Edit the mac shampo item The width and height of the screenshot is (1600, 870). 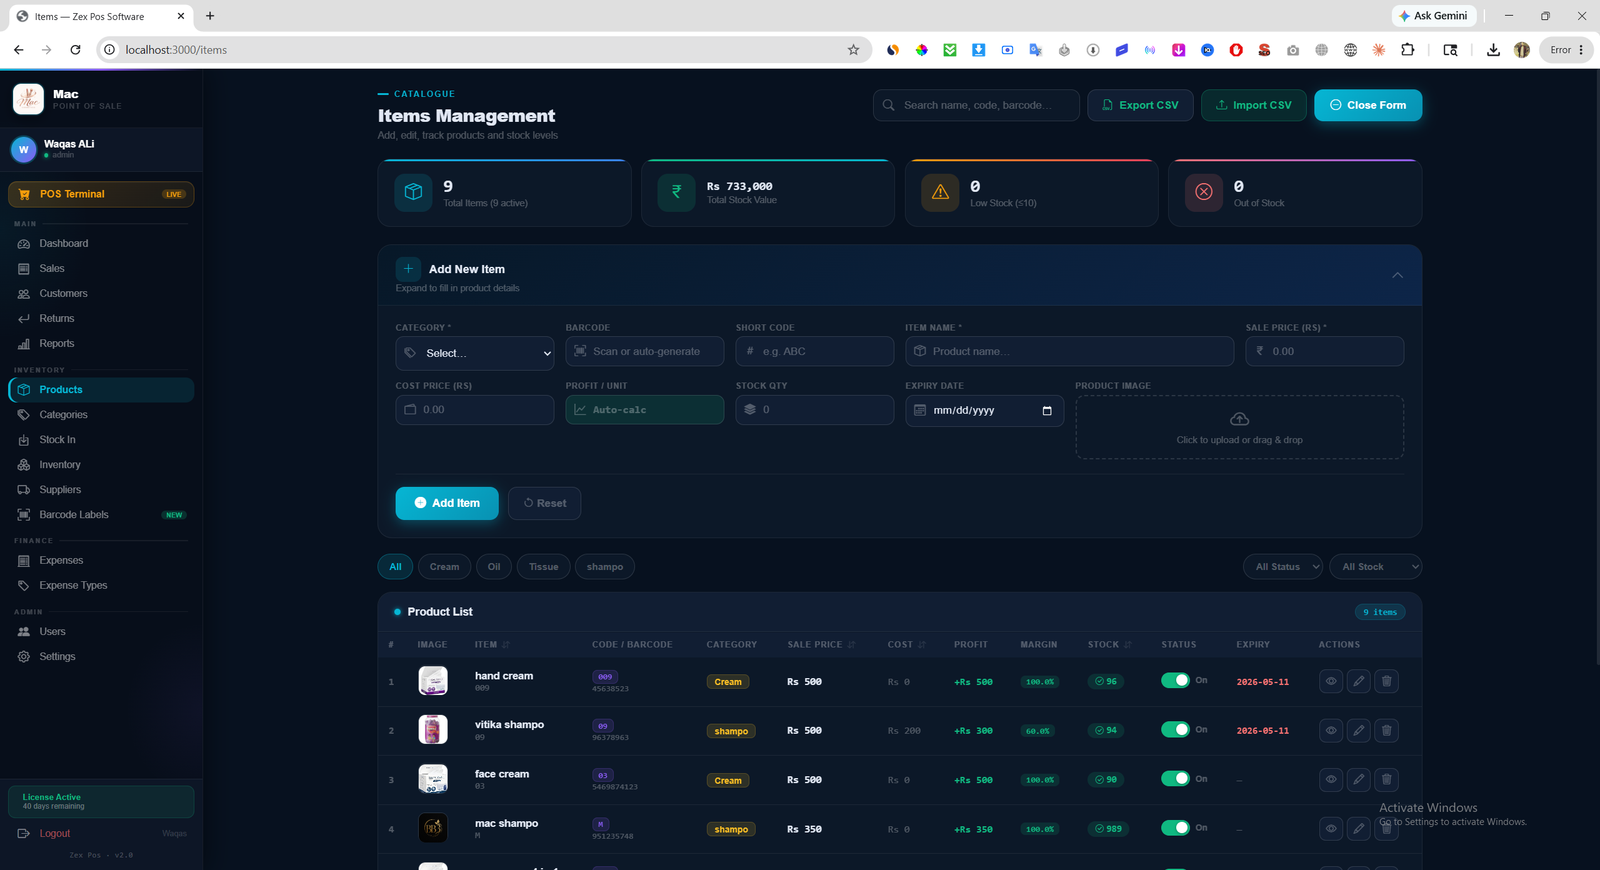click(x=1358, y=828)
